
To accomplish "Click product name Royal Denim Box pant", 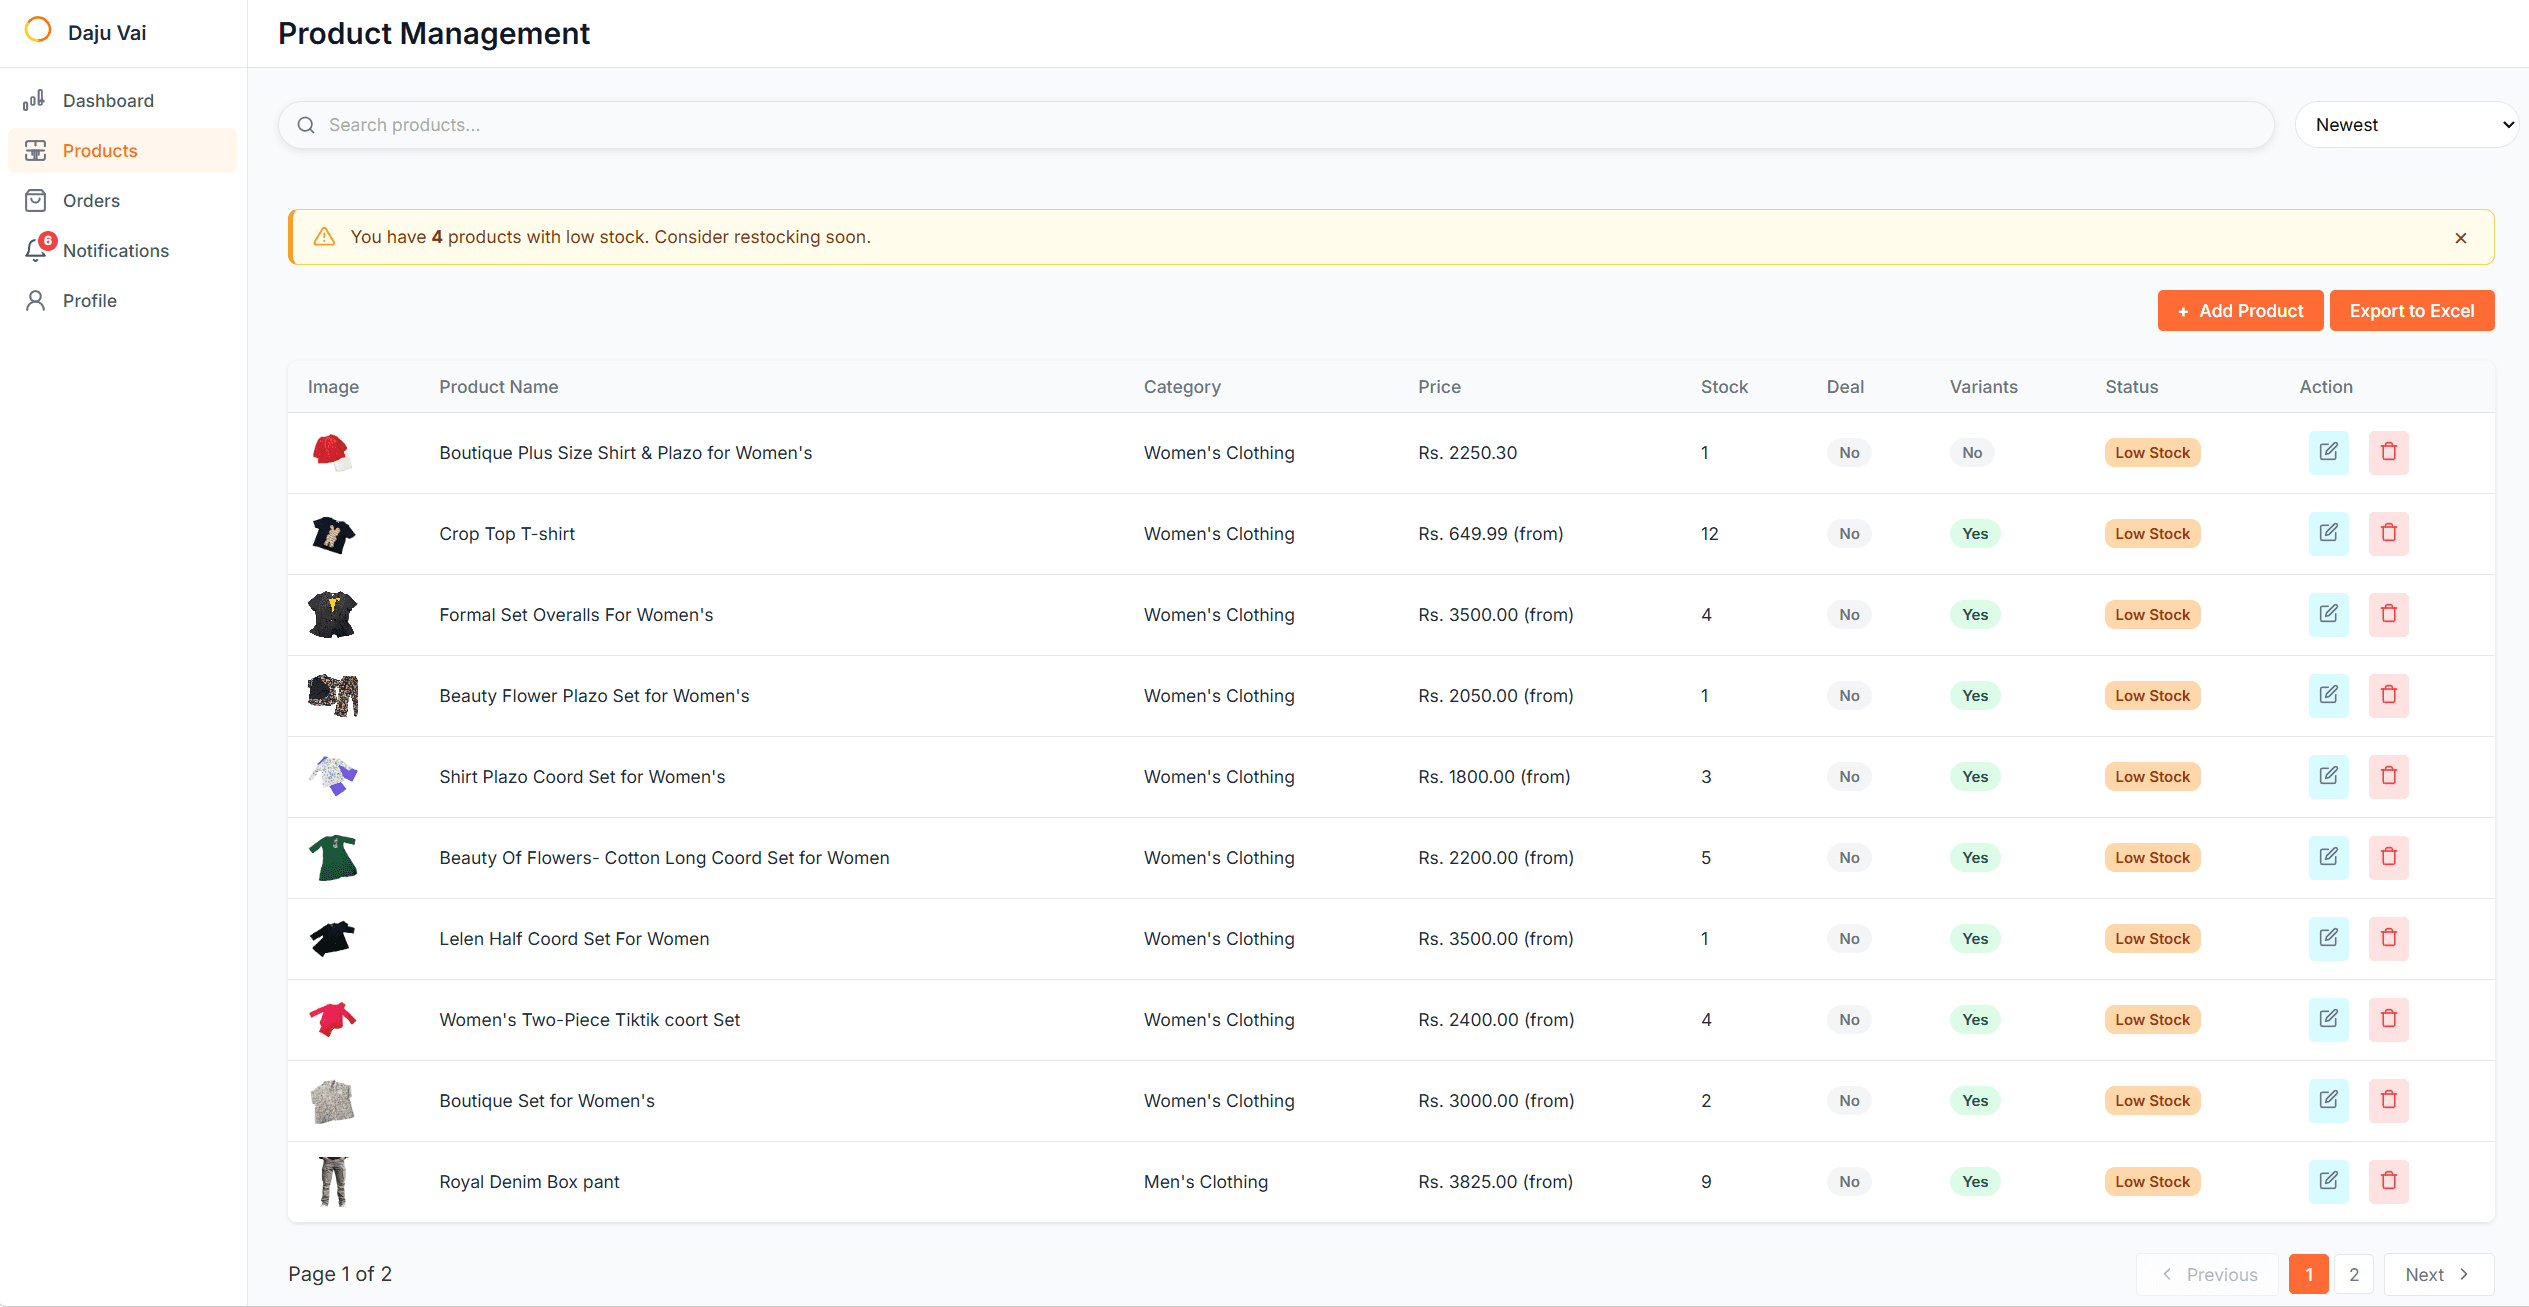I will tap(529, 1181).
